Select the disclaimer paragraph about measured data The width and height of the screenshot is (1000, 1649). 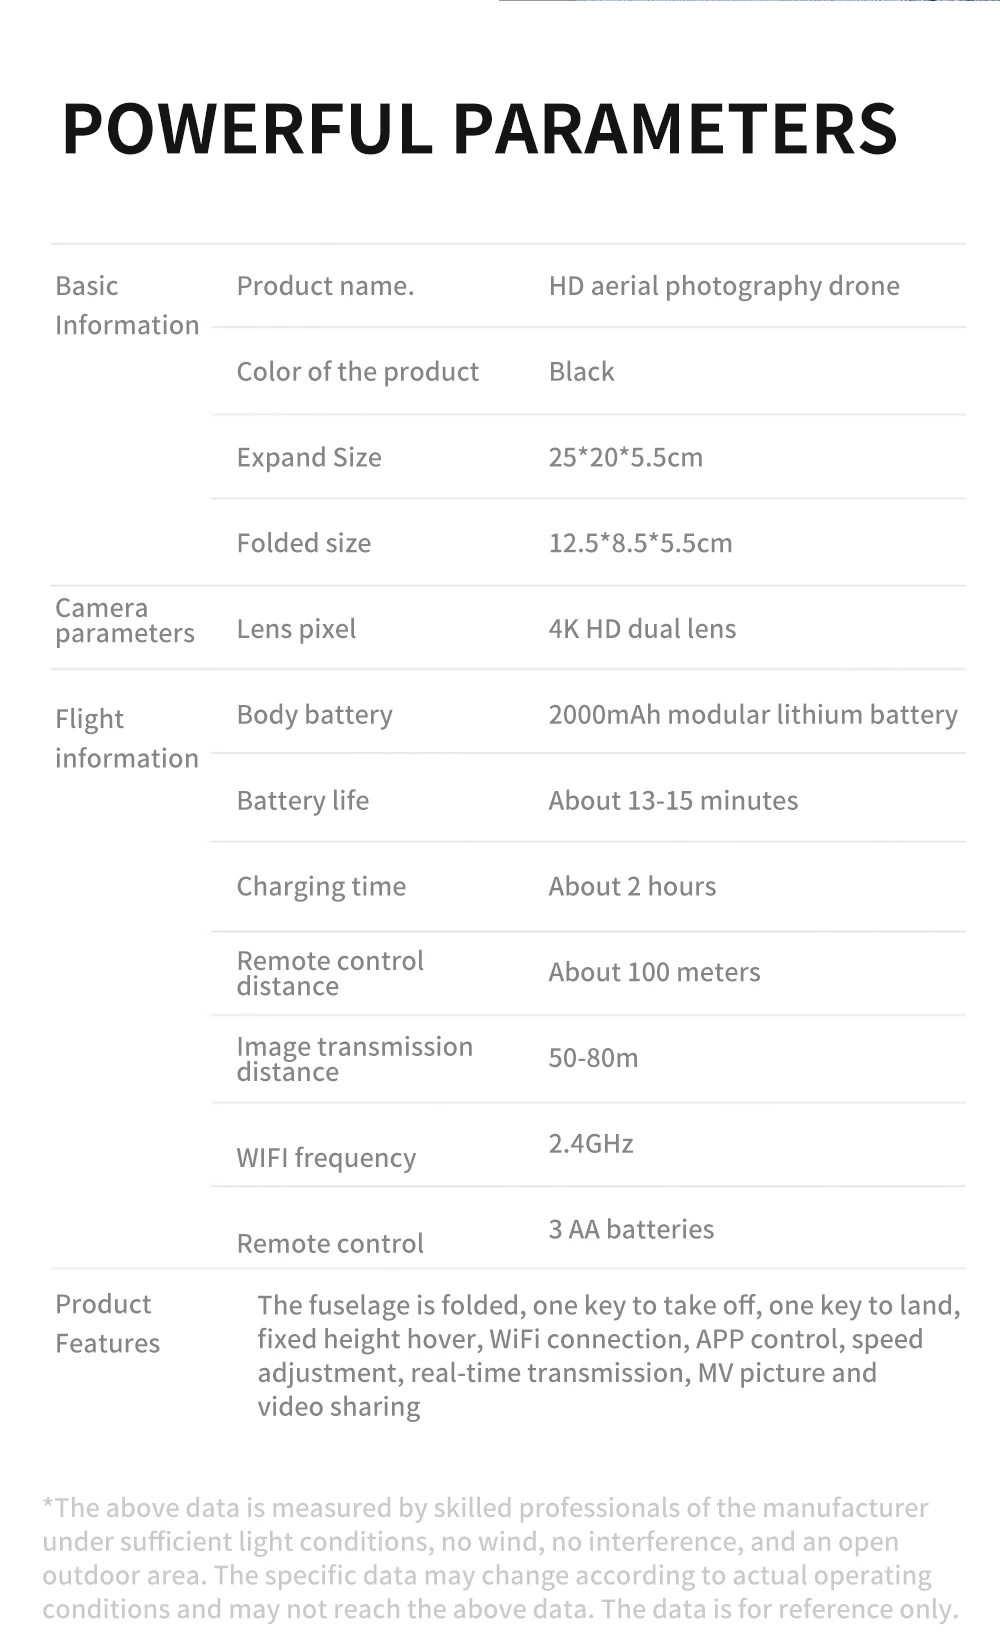pos(500,1558)
